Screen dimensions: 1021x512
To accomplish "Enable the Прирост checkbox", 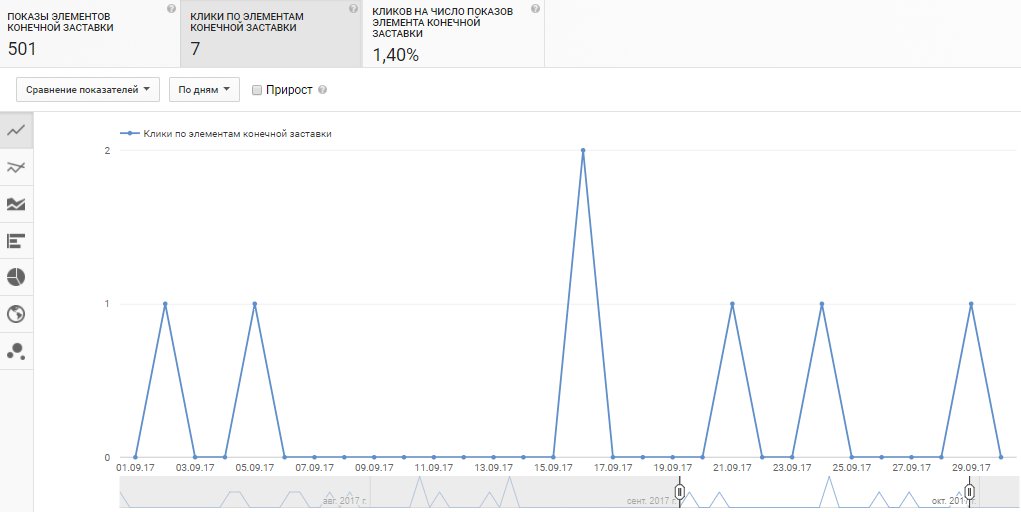I will pos(257,90).
